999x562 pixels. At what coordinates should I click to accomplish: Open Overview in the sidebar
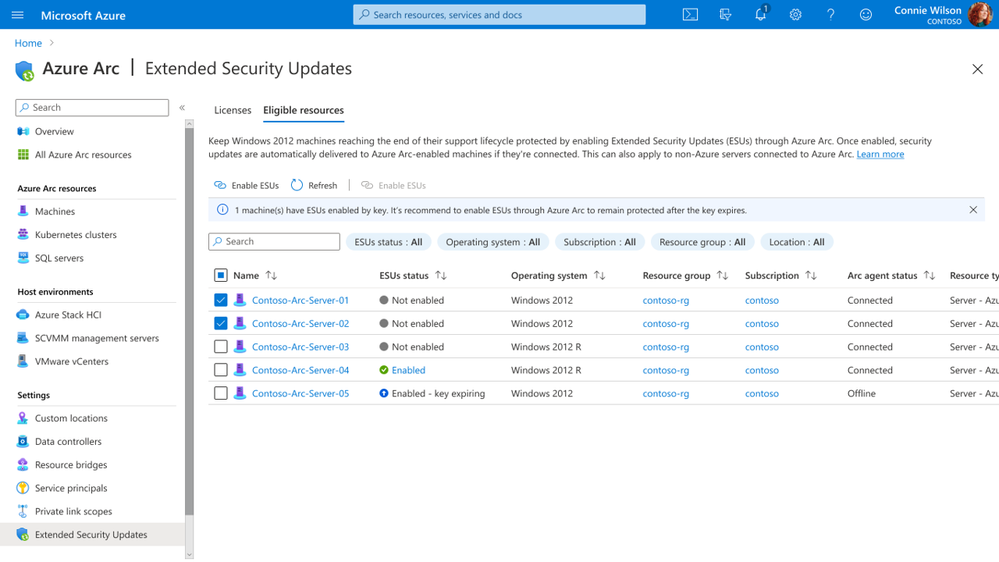54,131
